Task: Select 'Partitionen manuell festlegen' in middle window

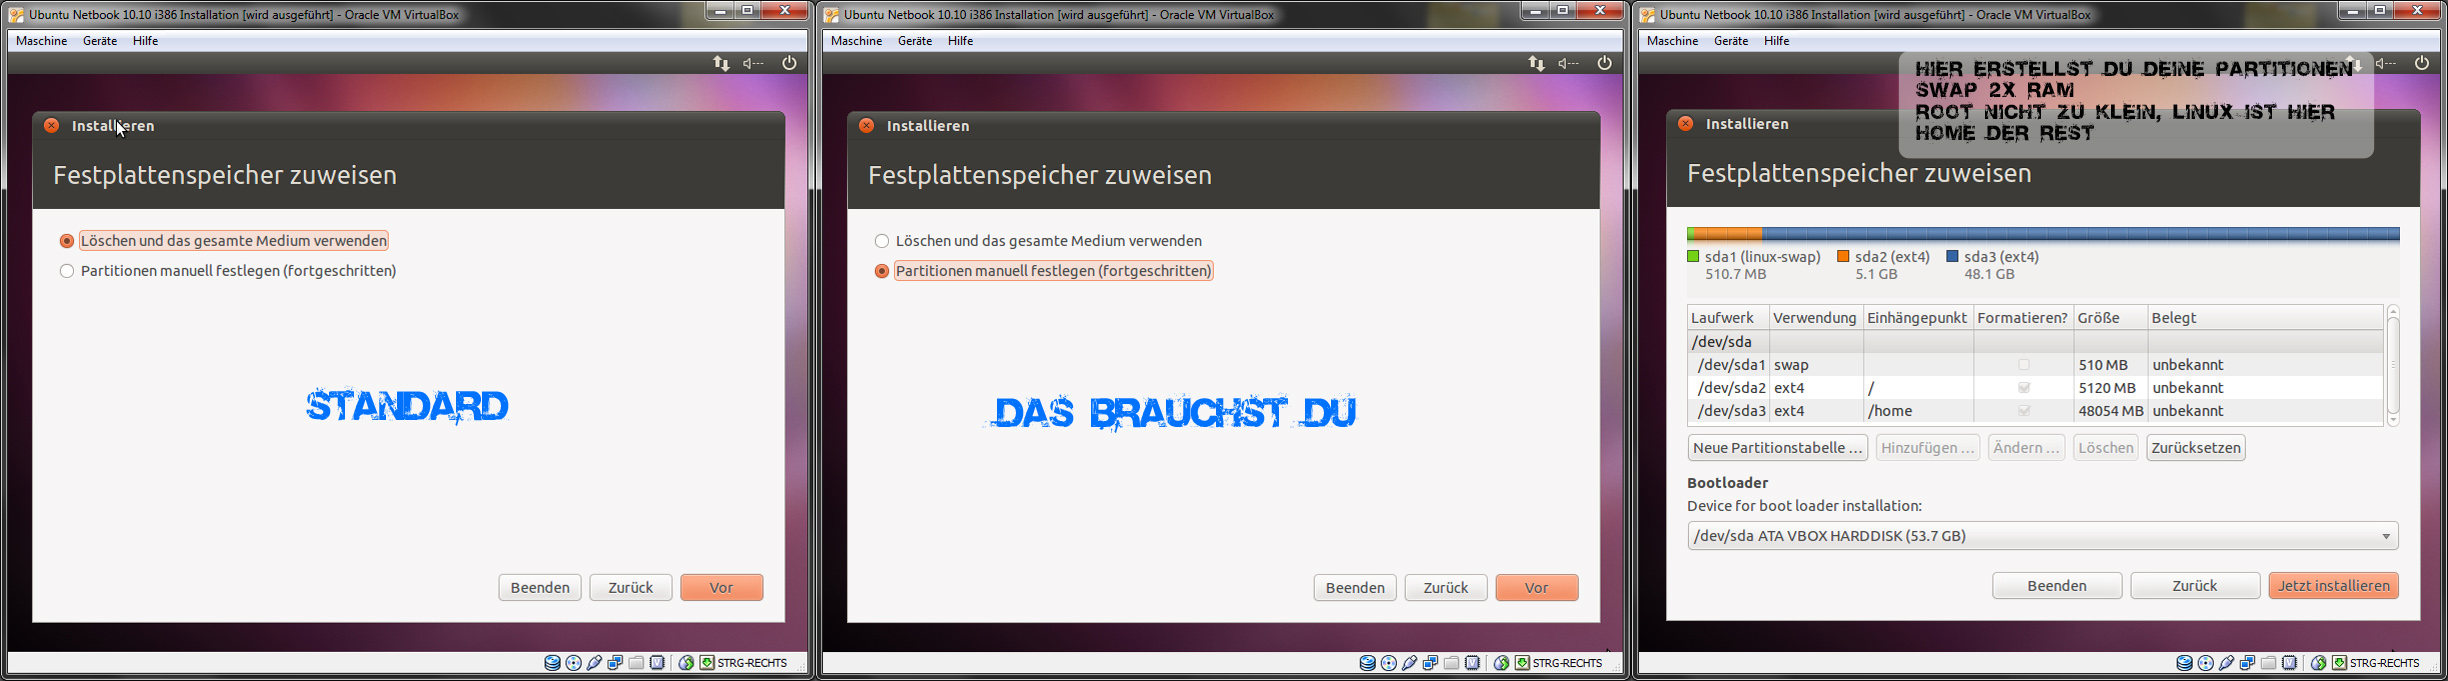Action: [x=1044, y=271]
